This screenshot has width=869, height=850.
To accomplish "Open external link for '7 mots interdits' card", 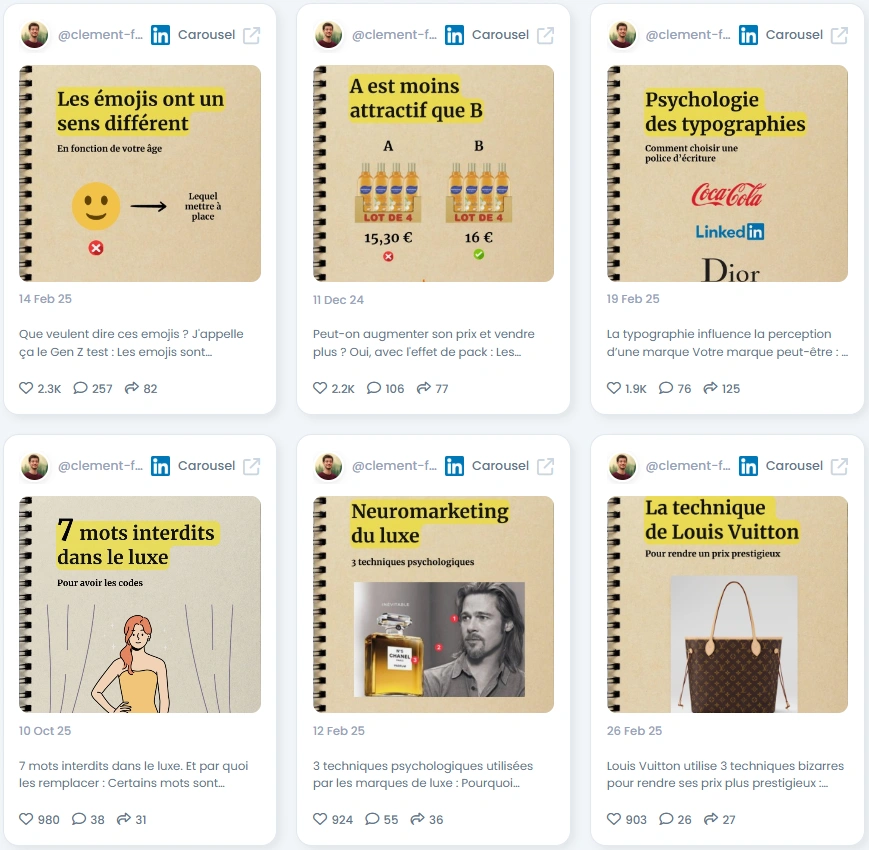I will (252, 467).
